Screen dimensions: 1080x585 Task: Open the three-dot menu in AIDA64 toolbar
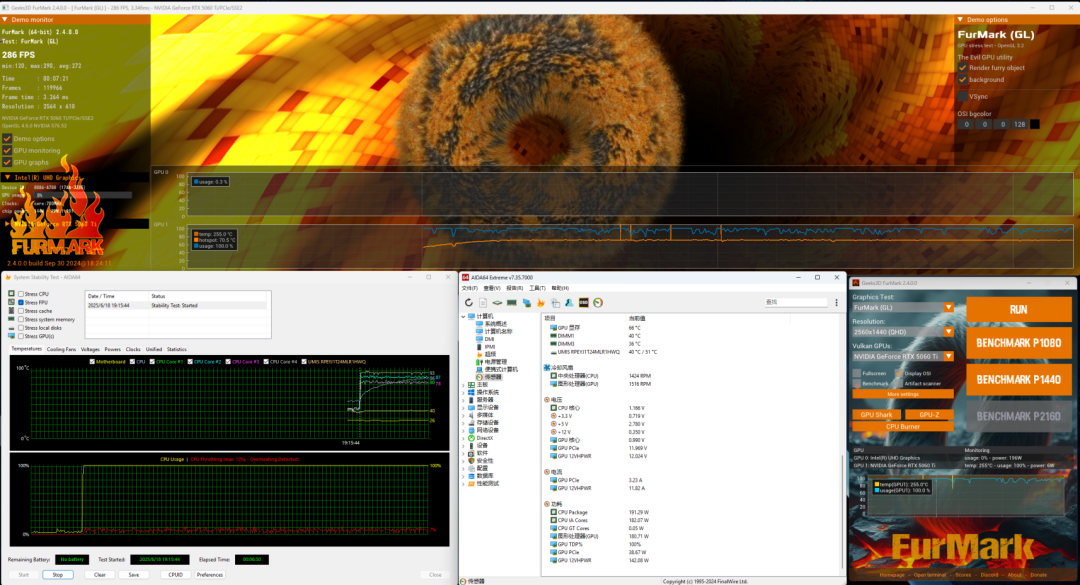click(836, 302)
